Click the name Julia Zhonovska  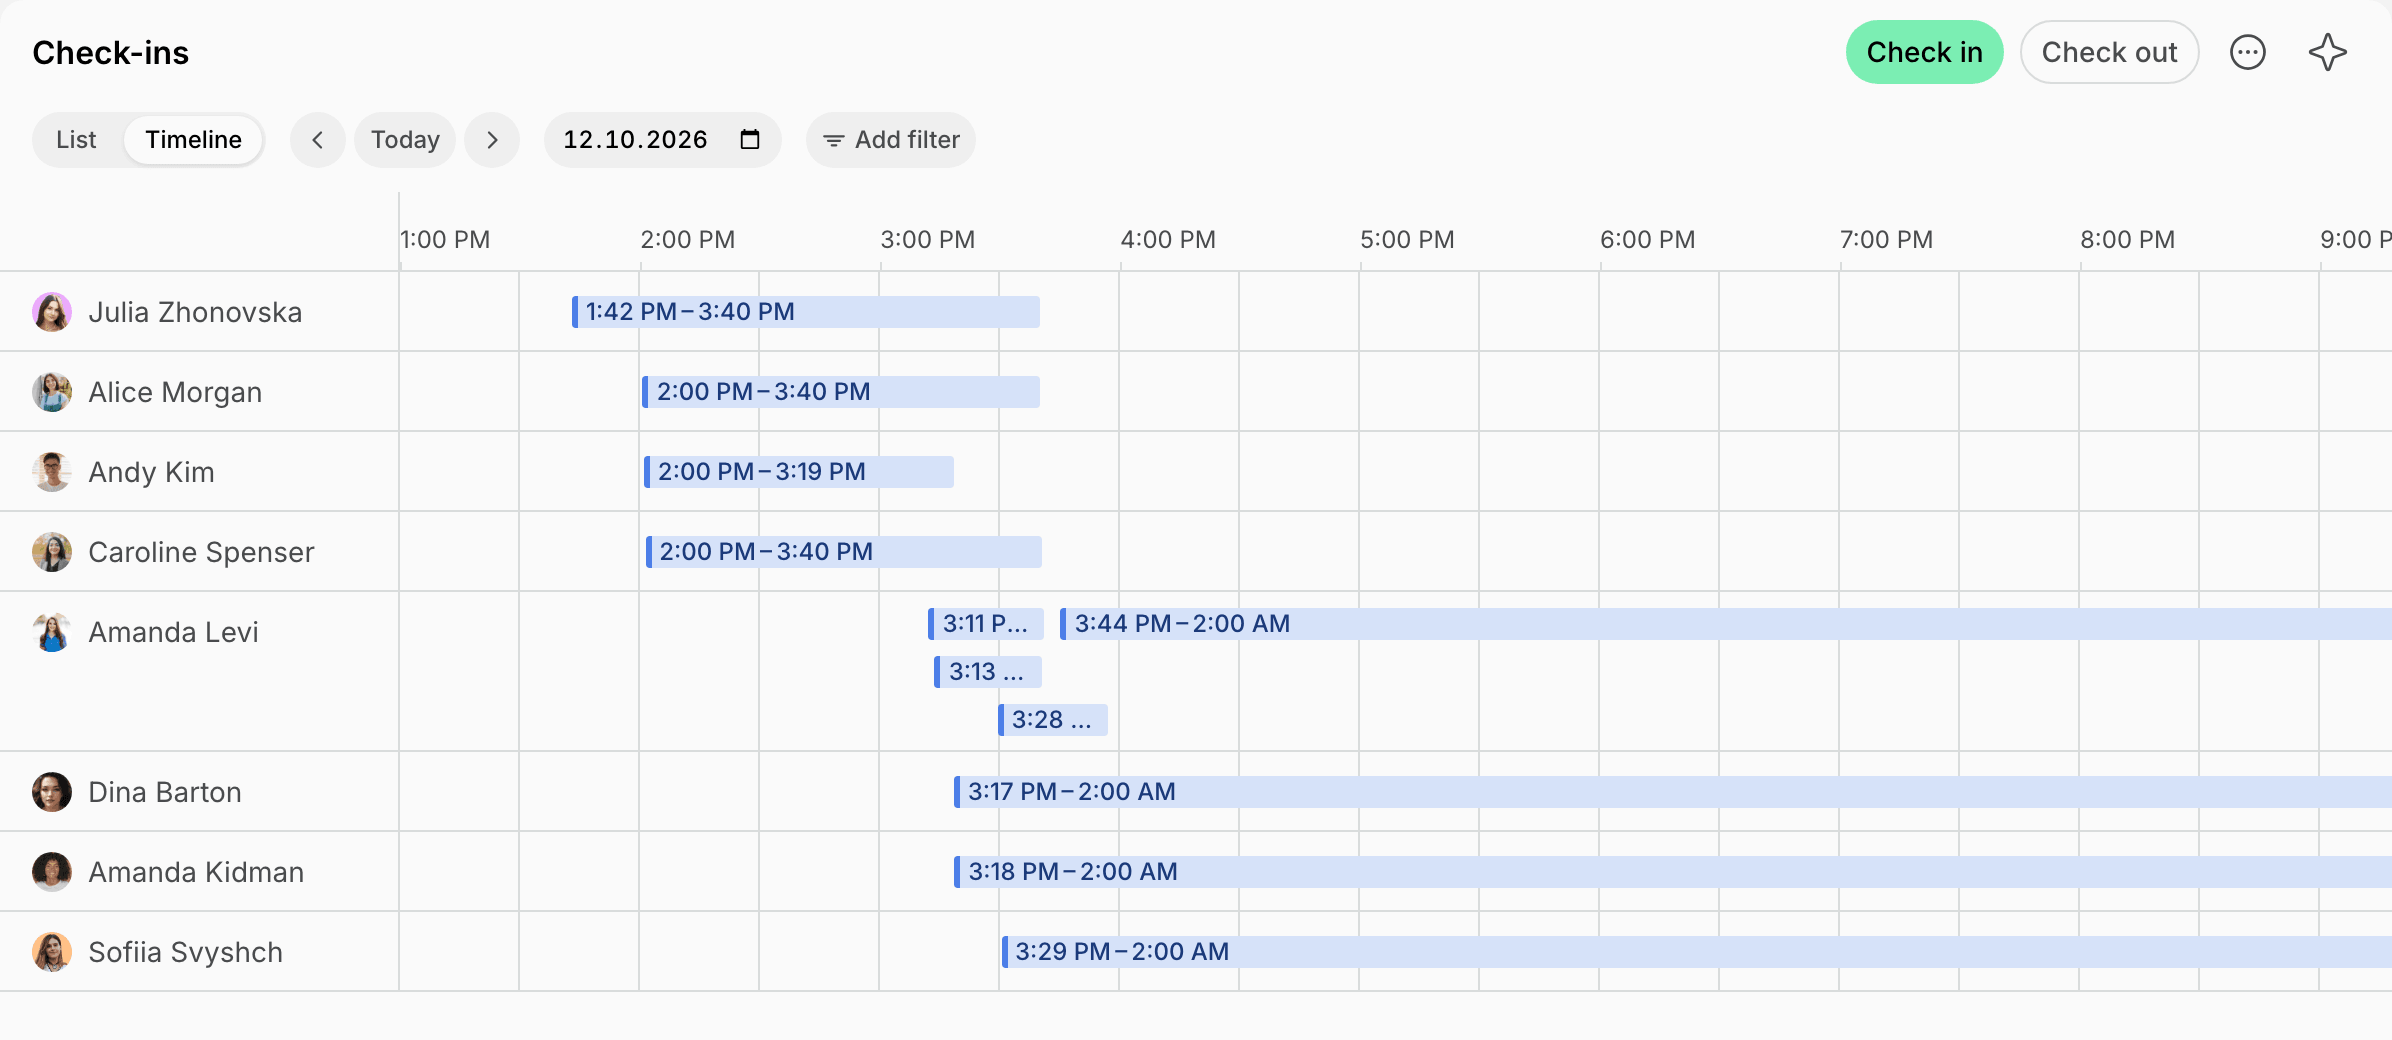click(x=195, y=312)
